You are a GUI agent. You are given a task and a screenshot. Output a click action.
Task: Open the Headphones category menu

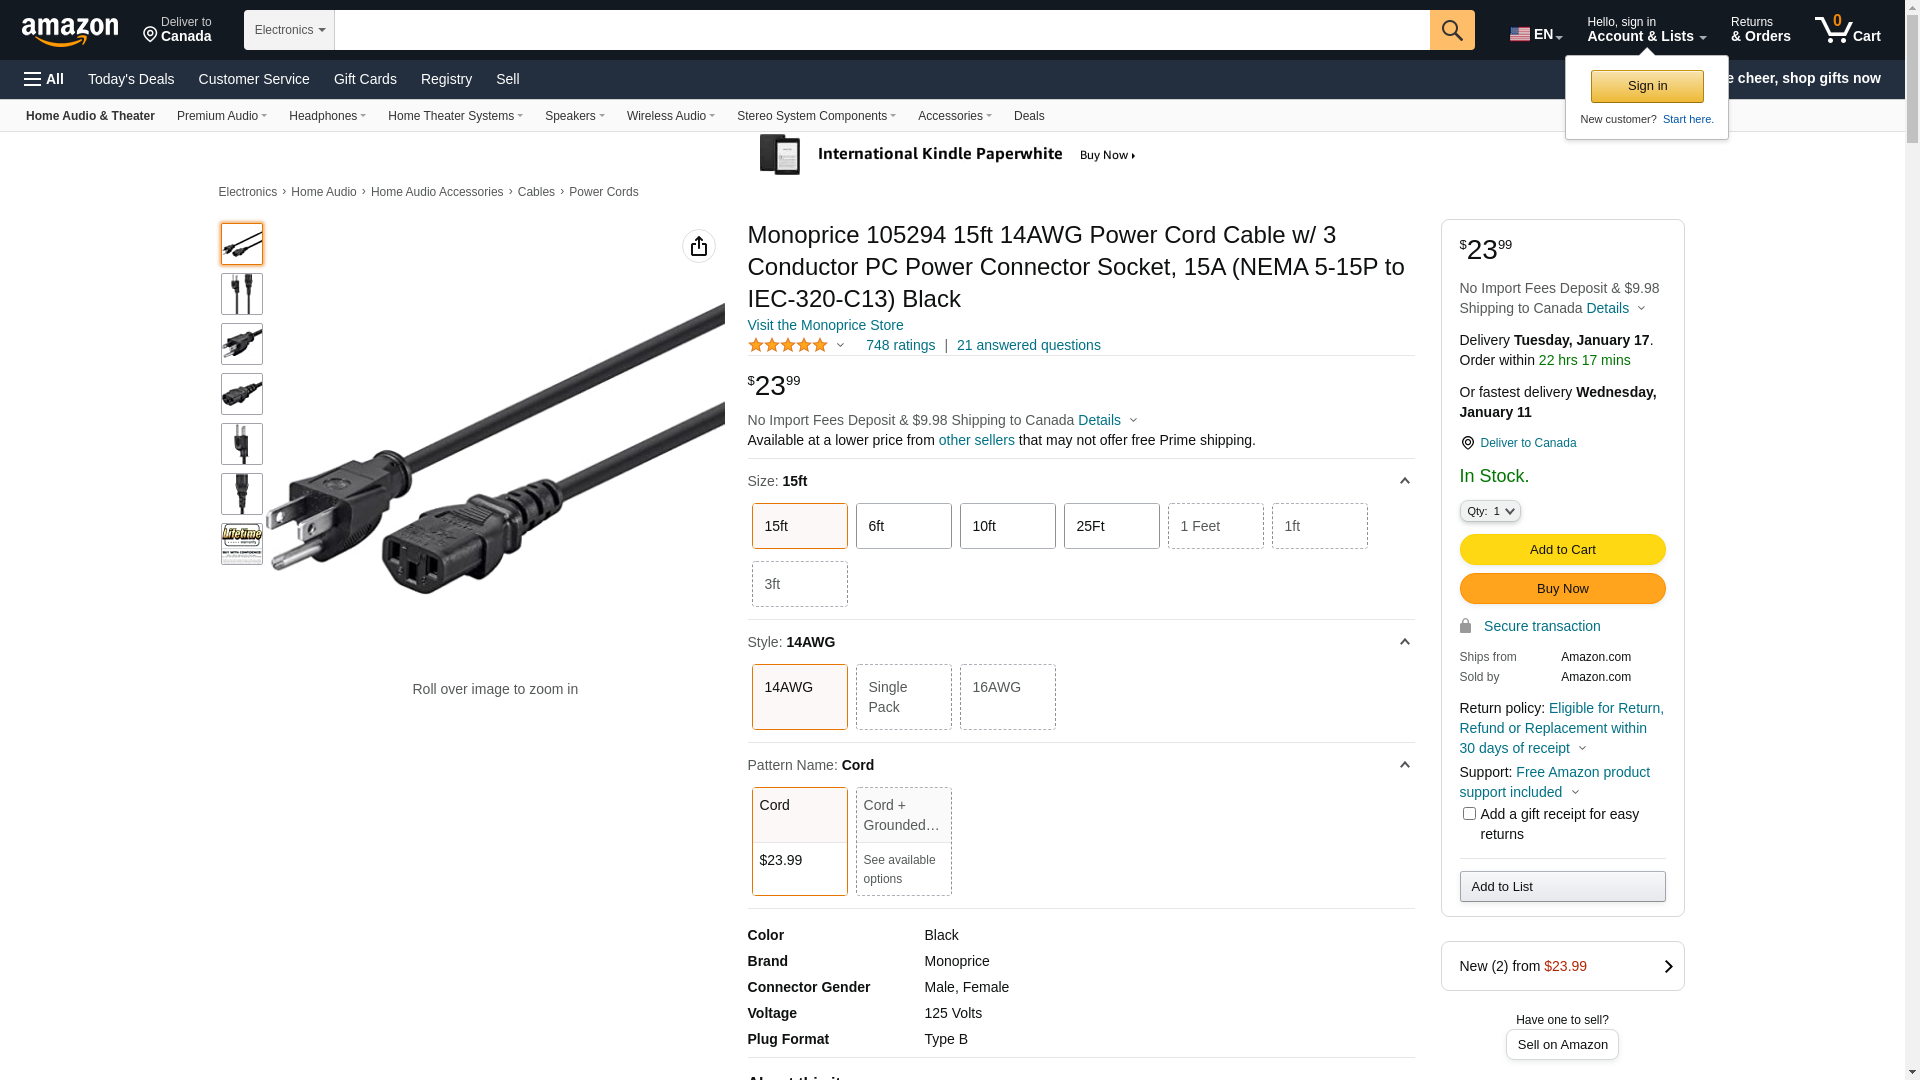[x=327, y=116]
